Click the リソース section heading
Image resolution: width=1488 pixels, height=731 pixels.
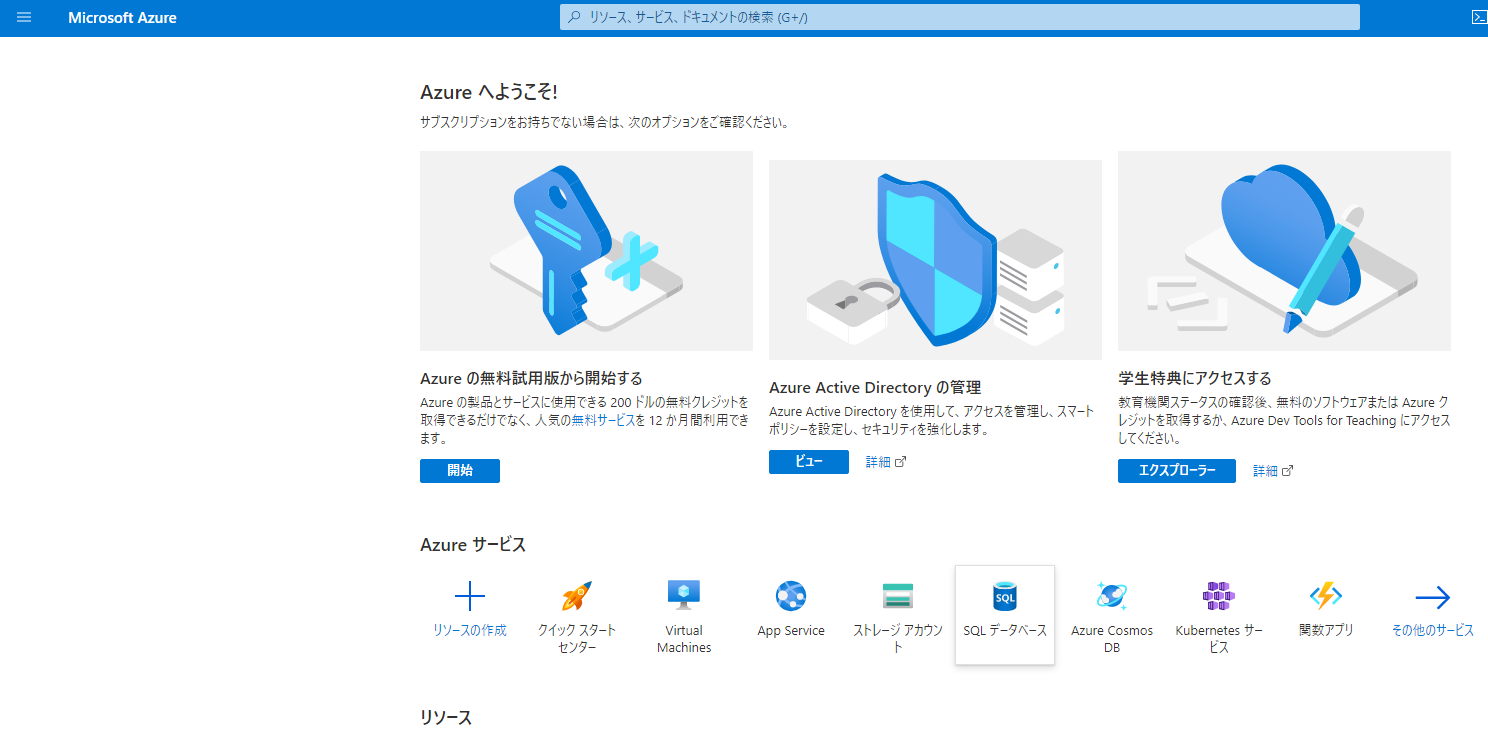[x=446, y=718]
